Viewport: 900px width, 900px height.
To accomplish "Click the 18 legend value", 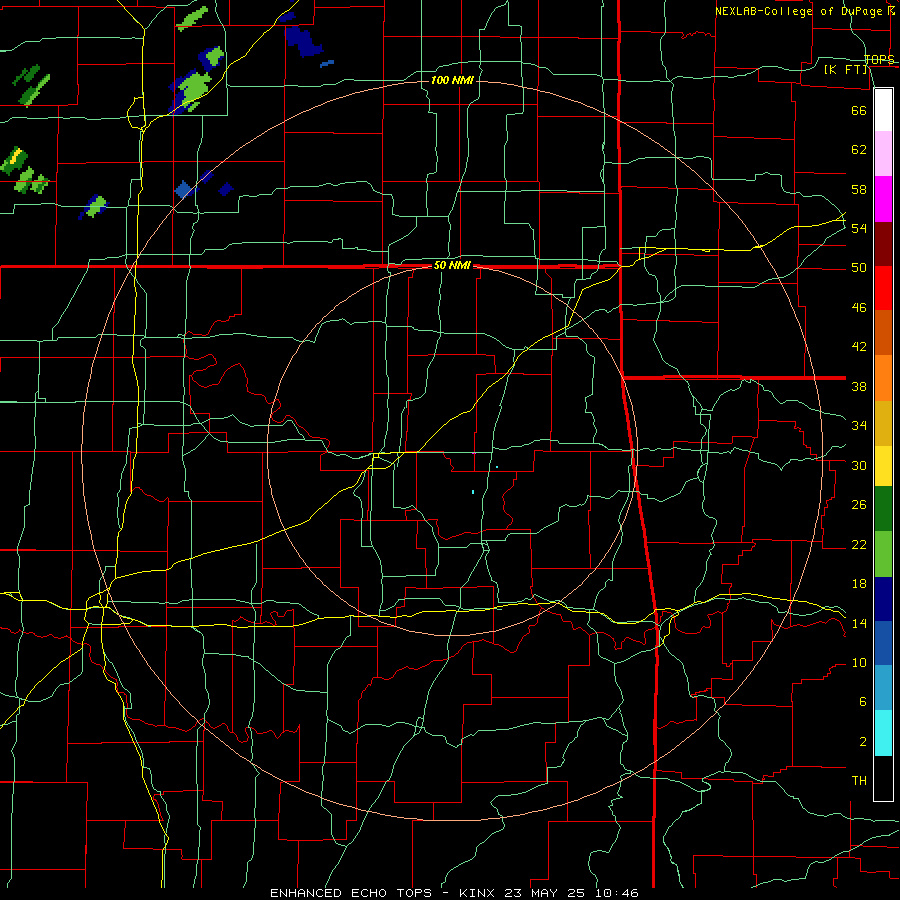I will coord(859,584).
